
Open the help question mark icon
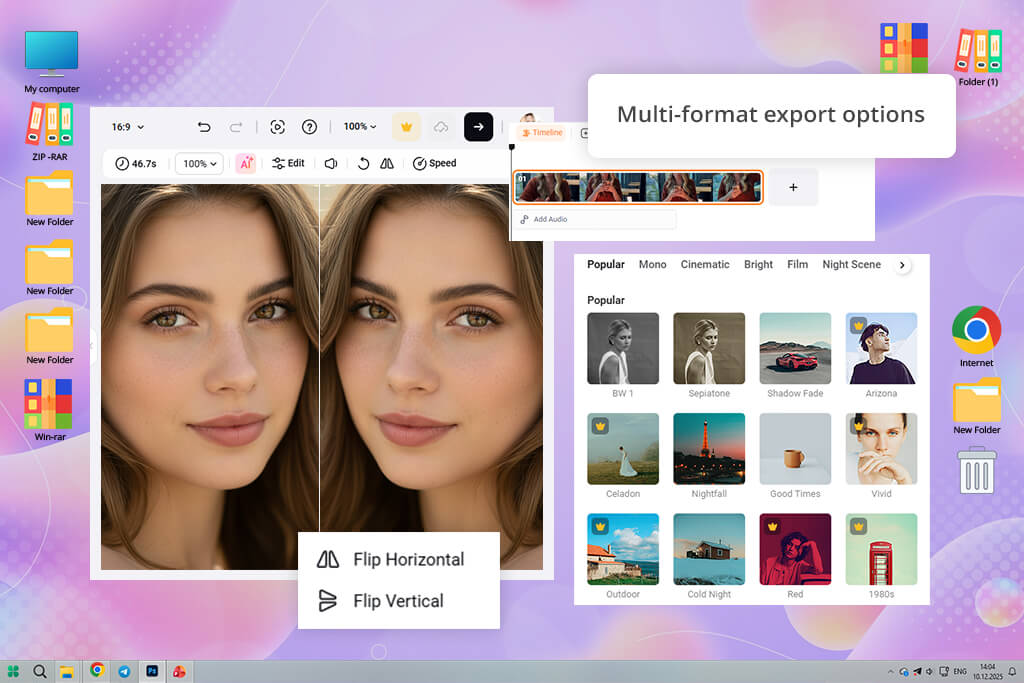coord(310,127)
